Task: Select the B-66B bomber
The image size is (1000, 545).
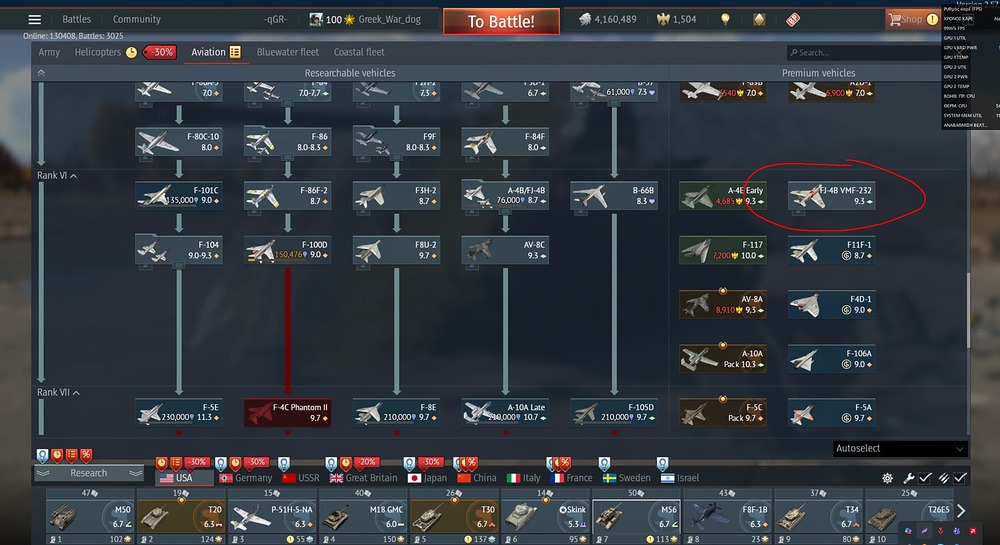Action: pos(614,196)
